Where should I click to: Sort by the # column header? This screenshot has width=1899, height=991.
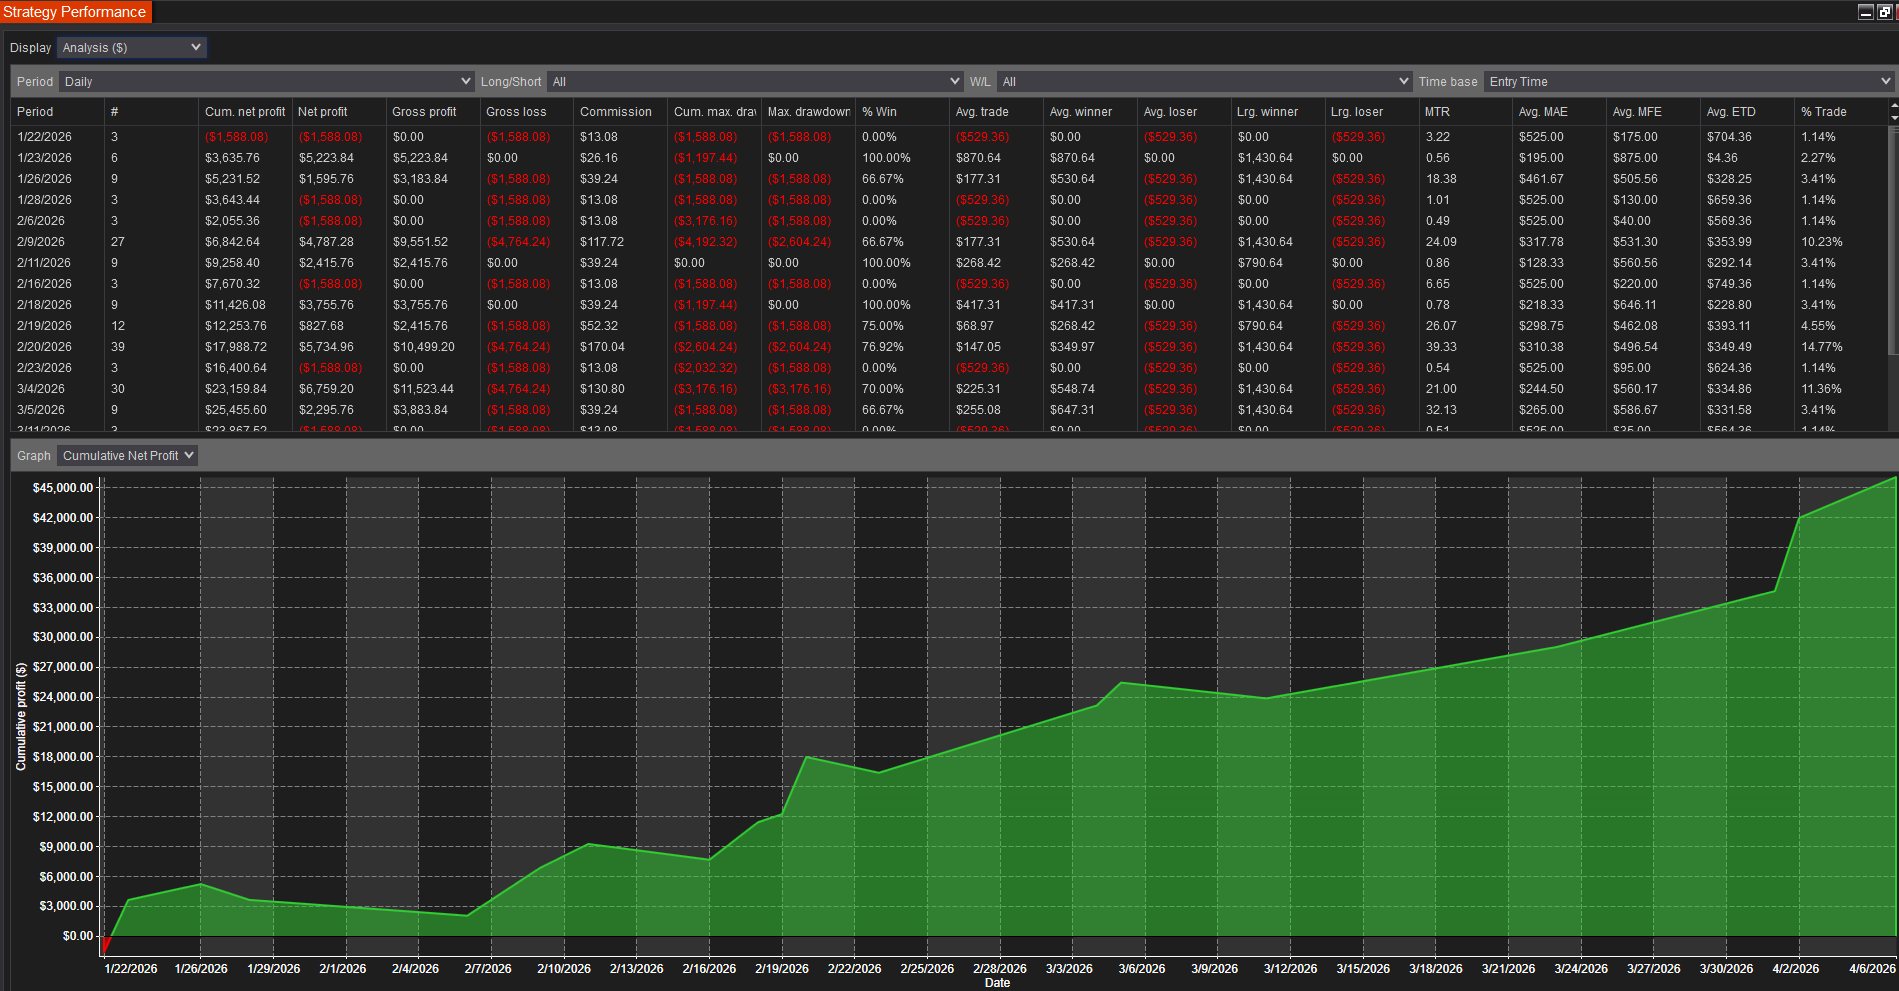point(151,112)
